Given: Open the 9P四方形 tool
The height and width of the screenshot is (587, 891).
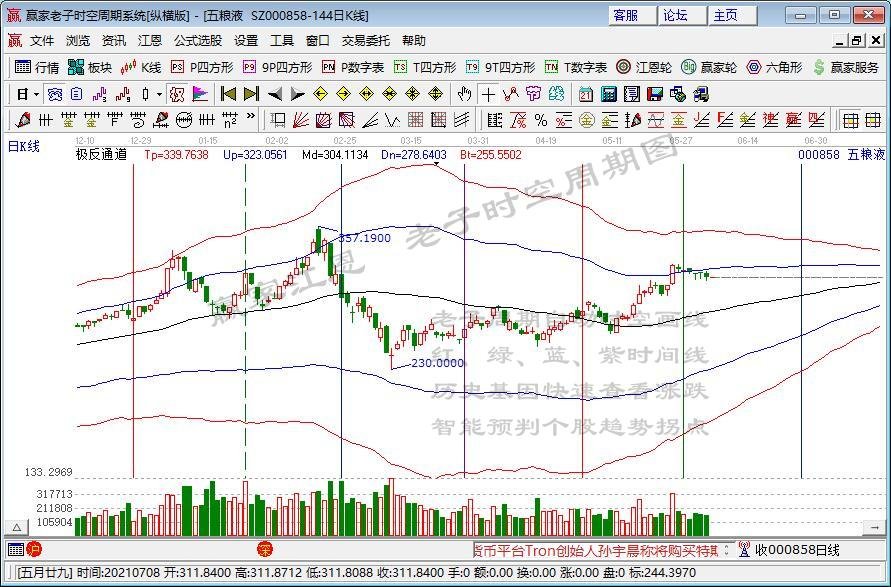Looking at the screenshot, I should (x=277, y=68).
